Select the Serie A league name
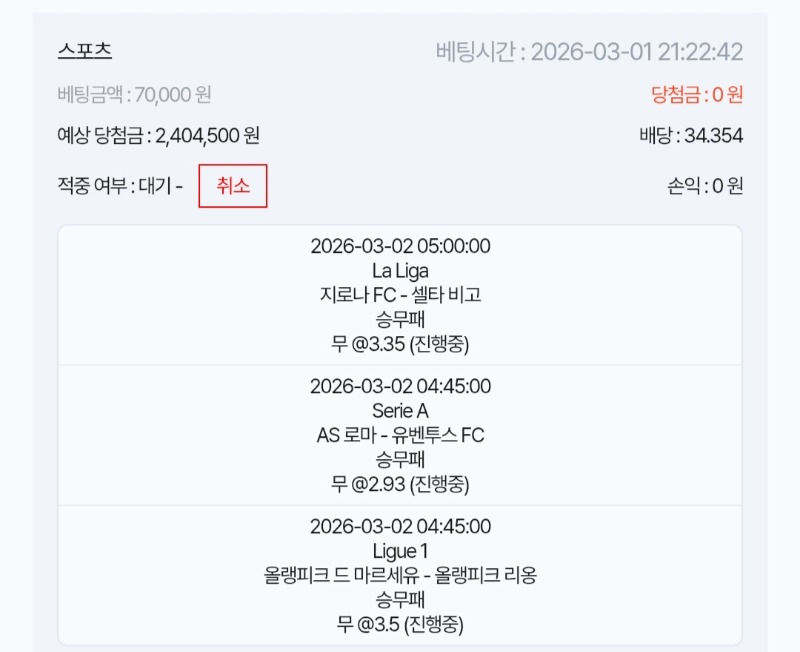This screenshot has height=652, width=800. [x=400, y=411]
